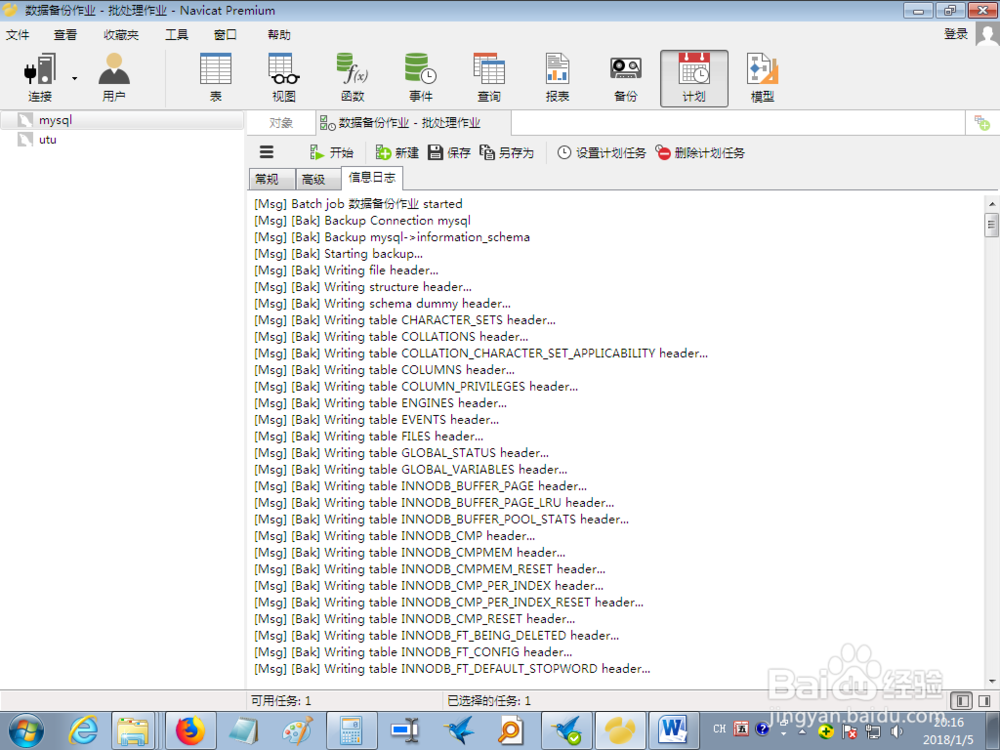Click 另存为 to save a copy

(x=507, y=152)
